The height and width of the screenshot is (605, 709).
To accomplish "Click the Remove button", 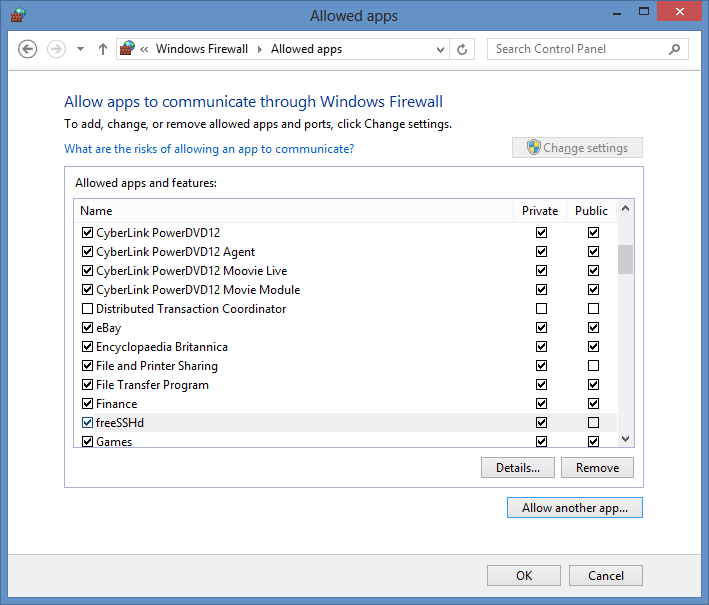I will pyautogui.click(x=597, y=468).
